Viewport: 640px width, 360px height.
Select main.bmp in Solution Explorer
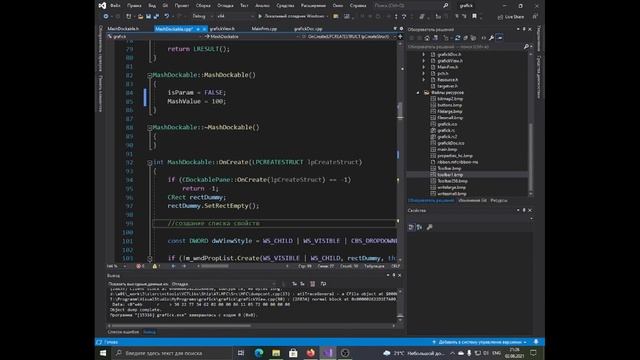tap(447, 149)
